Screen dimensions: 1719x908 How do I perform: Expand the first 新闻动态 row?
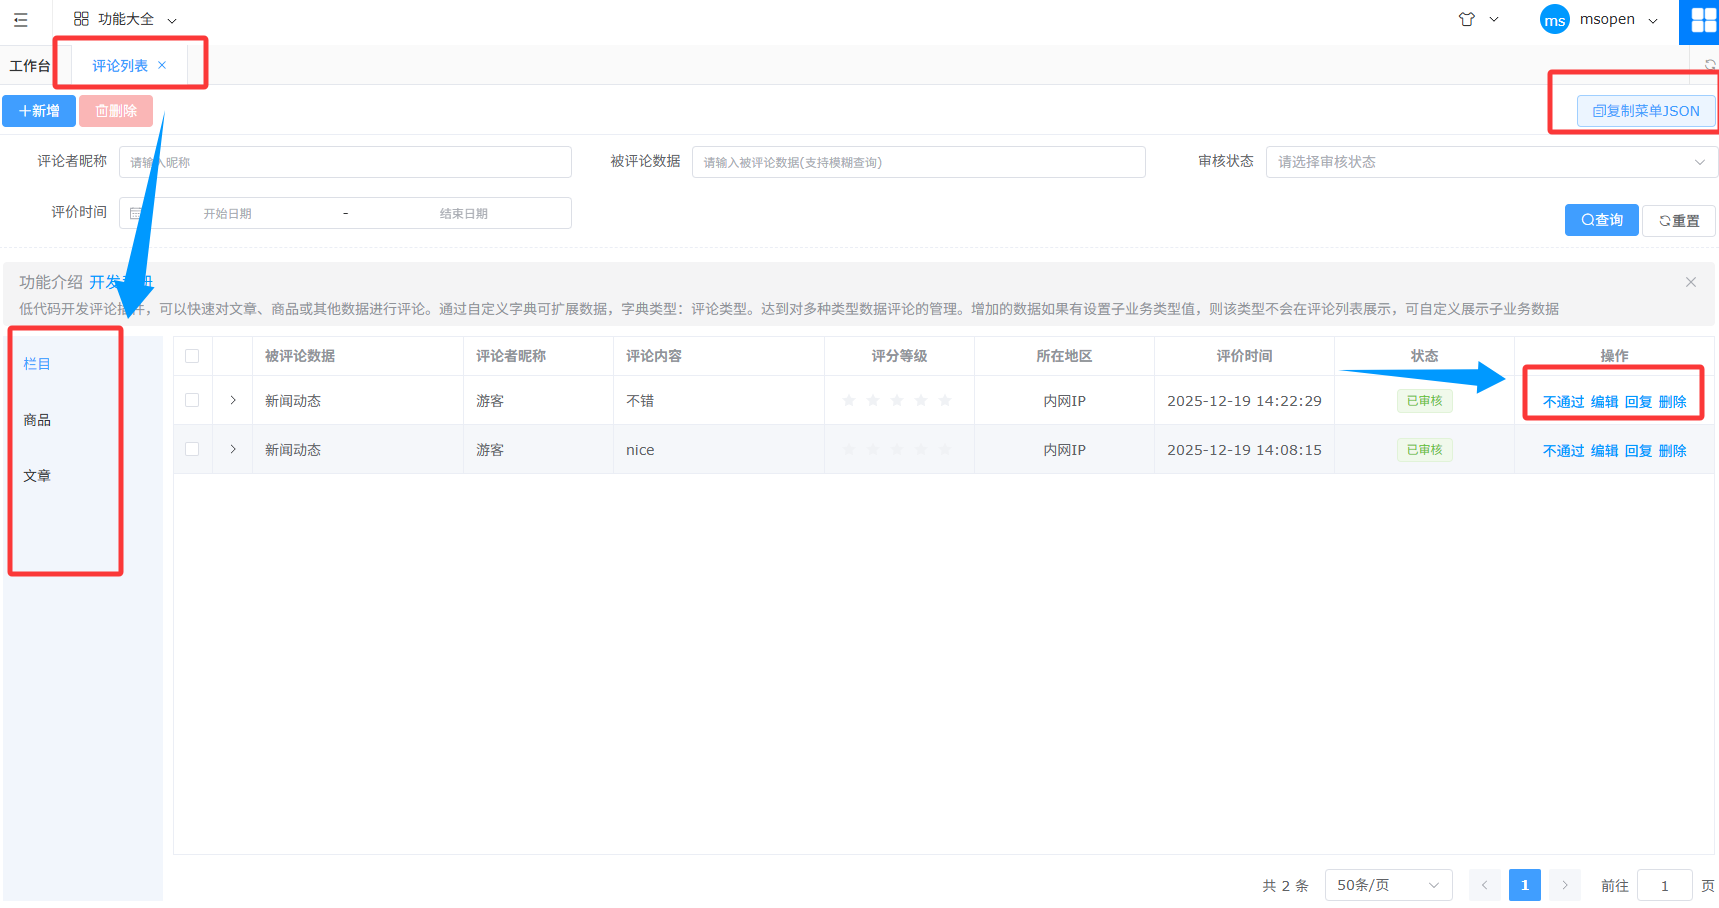coord(233,400)
